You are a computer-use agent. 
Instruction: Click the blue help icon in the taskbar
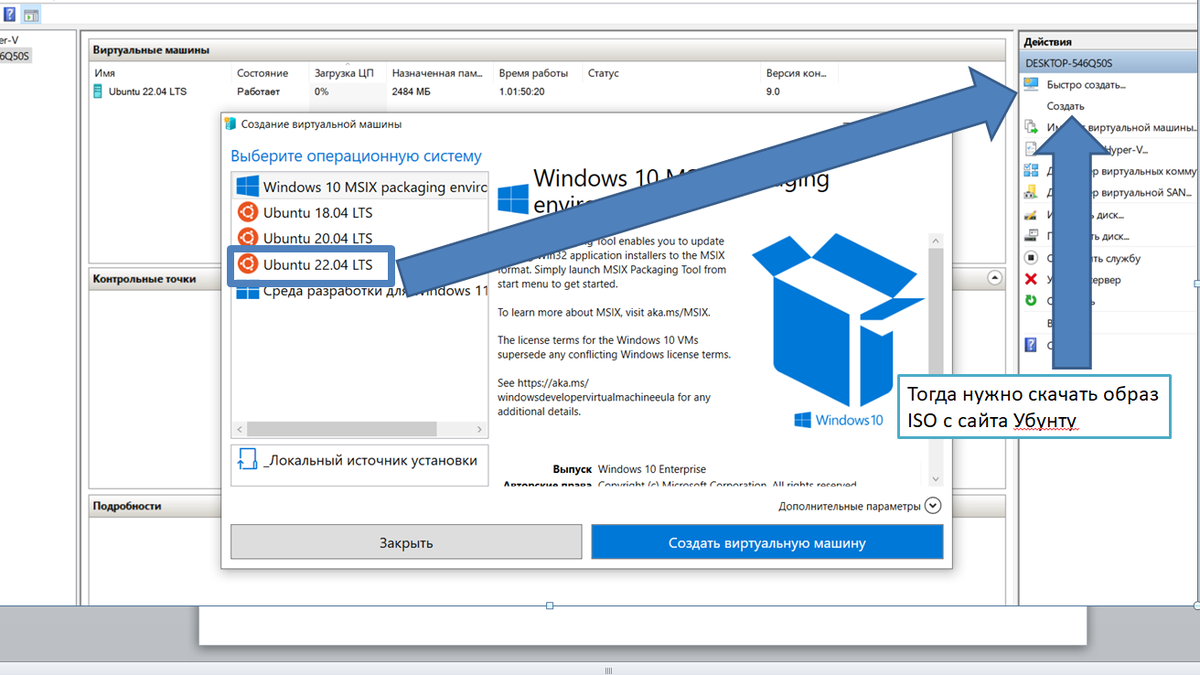click(x=10, y=13)
